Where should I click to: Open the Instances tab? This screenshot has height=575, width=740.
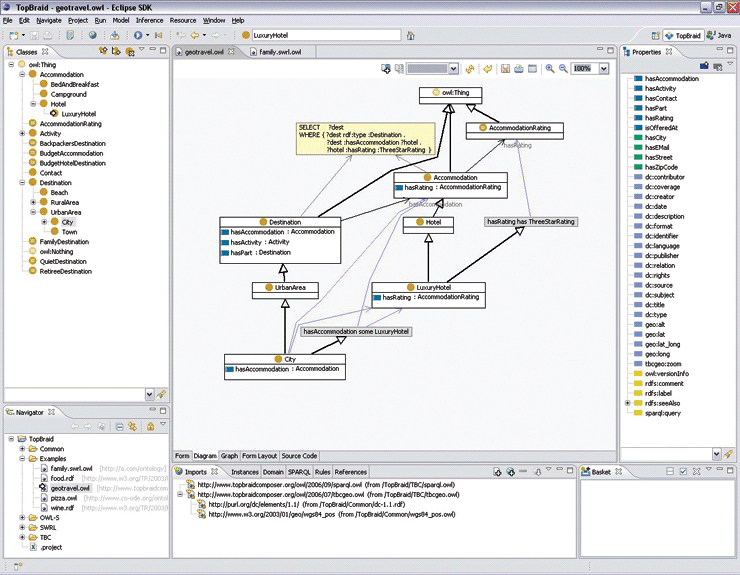click(244, 472)
